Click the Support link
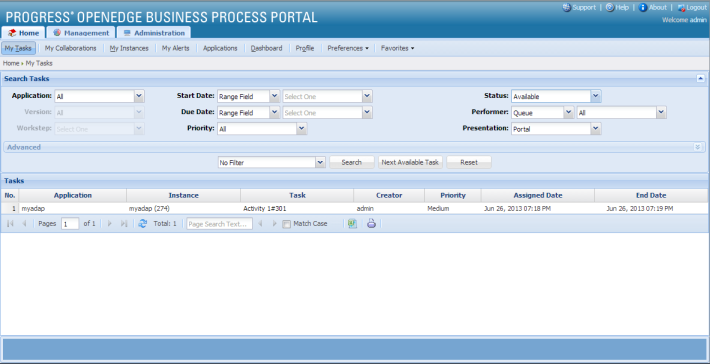The image size is (710, 364). pyautogui.click(x=584, y=8)
